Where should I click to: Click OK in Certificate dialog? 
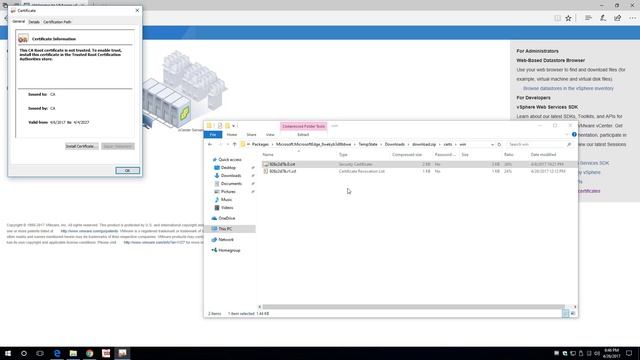[127, 171]
